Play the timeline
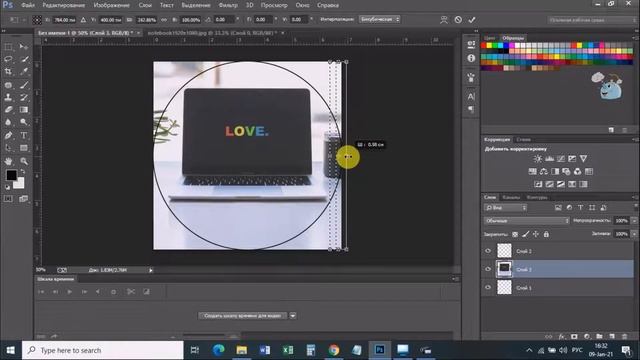This screenshot has height=360, width=640. (x=69, y=291)
